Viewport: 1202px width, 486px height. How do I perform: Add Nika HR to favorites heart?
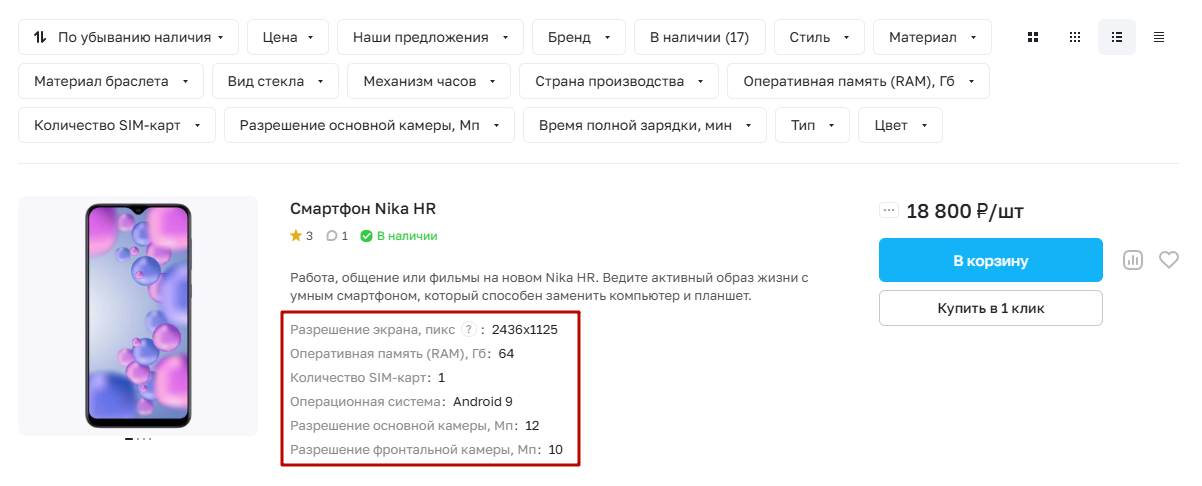coord(1169,260)
